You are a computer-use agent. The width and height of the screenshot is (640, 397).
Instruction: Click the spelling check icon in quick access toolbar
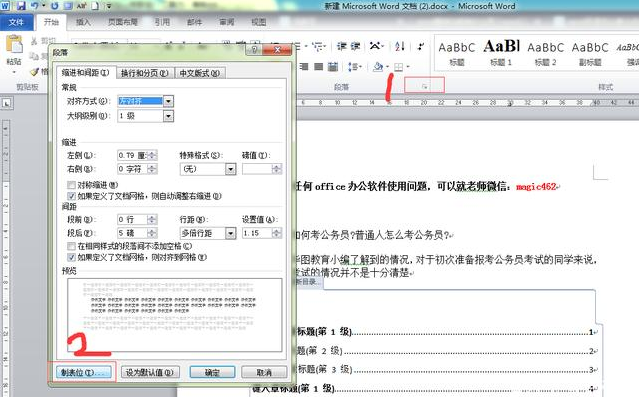(81, 6)
